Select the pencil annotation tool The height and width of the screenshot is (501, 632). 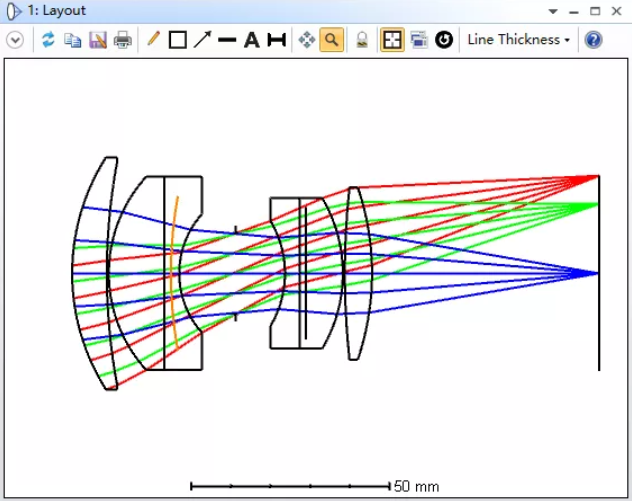[x=153, y=40]
